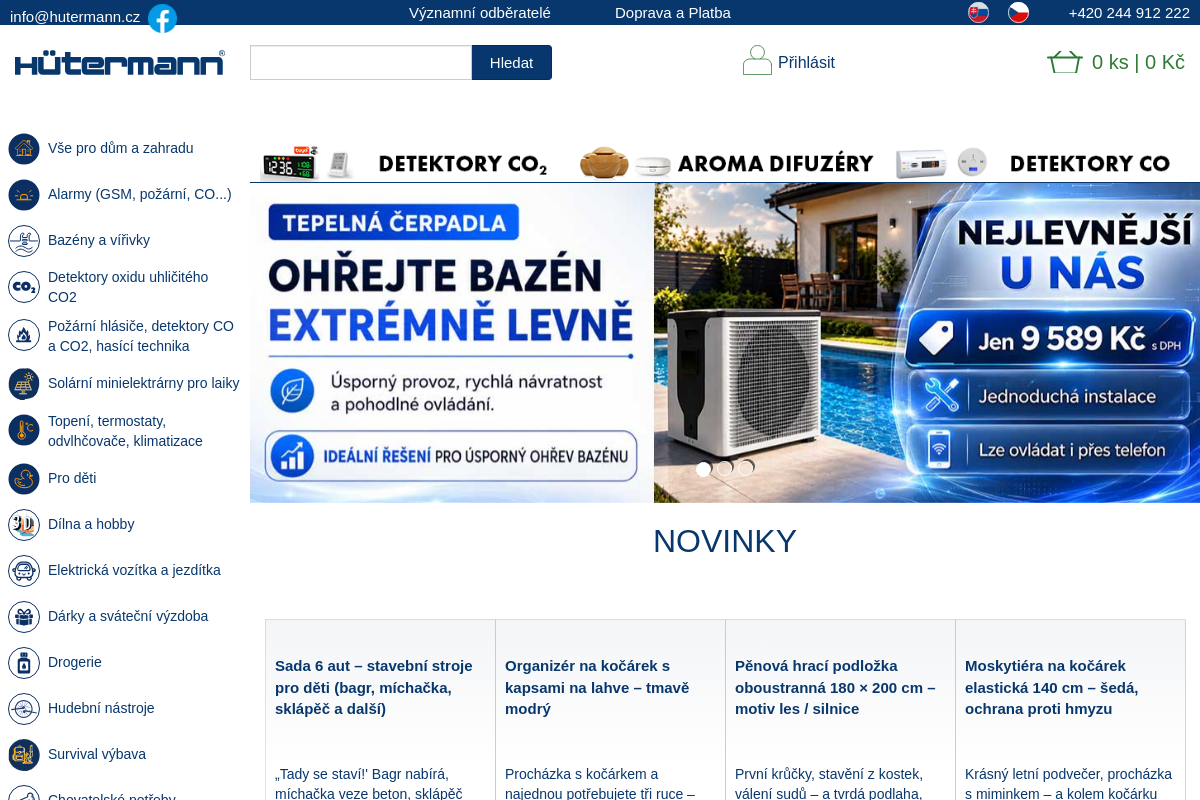Open Alarmy (GSM, požární, CO...) category
The image size is (1200, 800).
click(x=140, y=194)
